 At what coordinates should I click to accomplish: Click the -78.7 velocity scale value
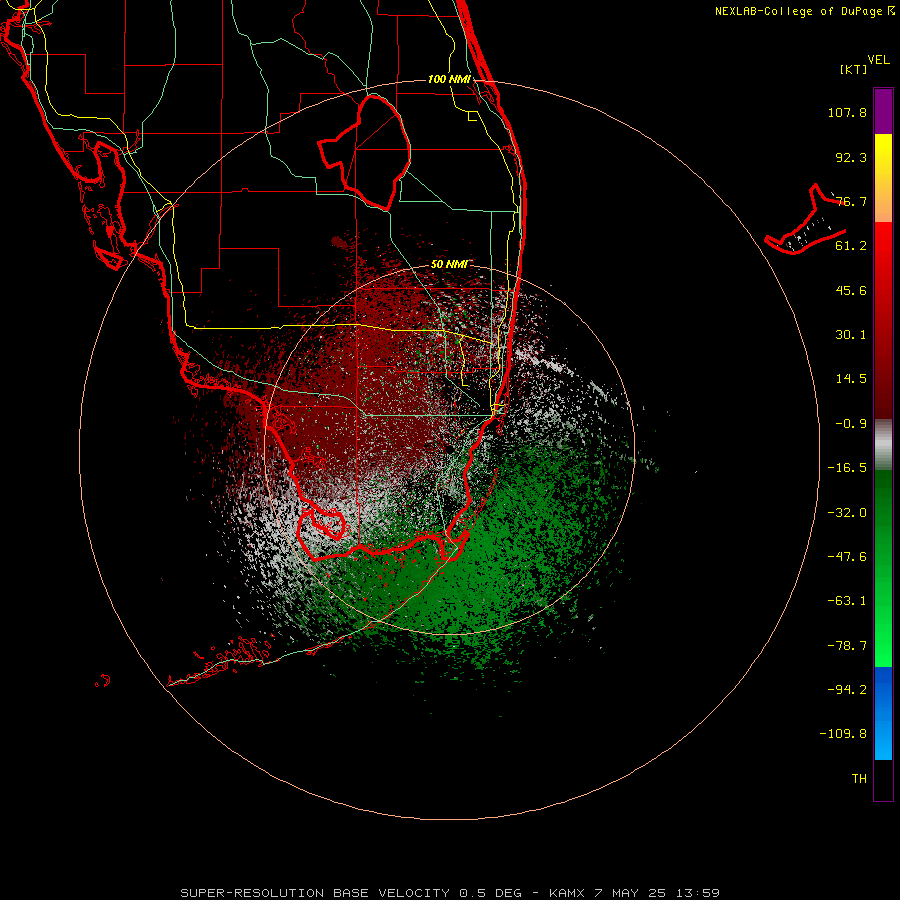tap(847, 646)
